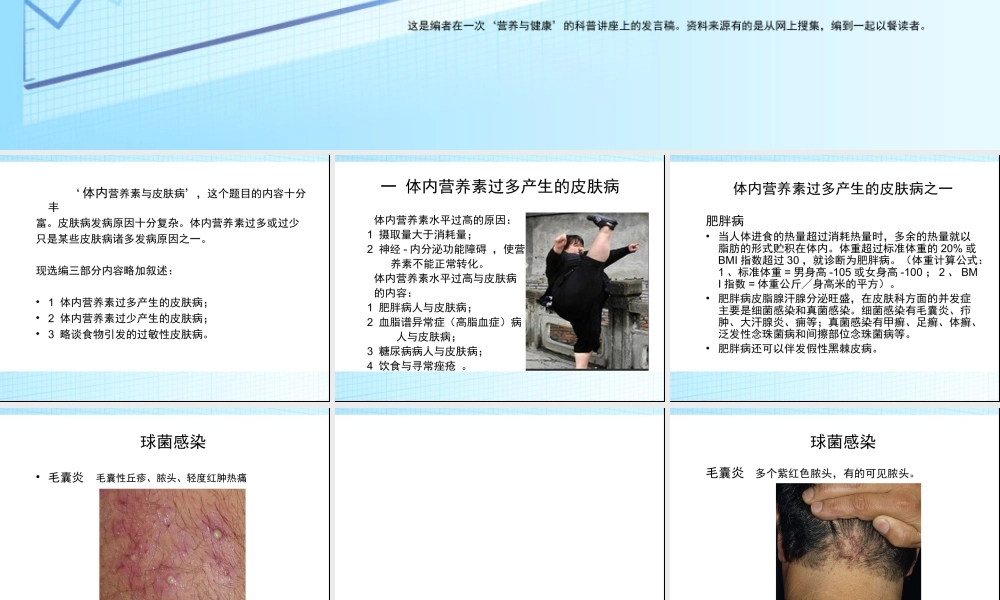Click the bullet 3 糖尿病病人与皮肤病
This screenshot has width=1000, height=600.
[x=410, y=348]
